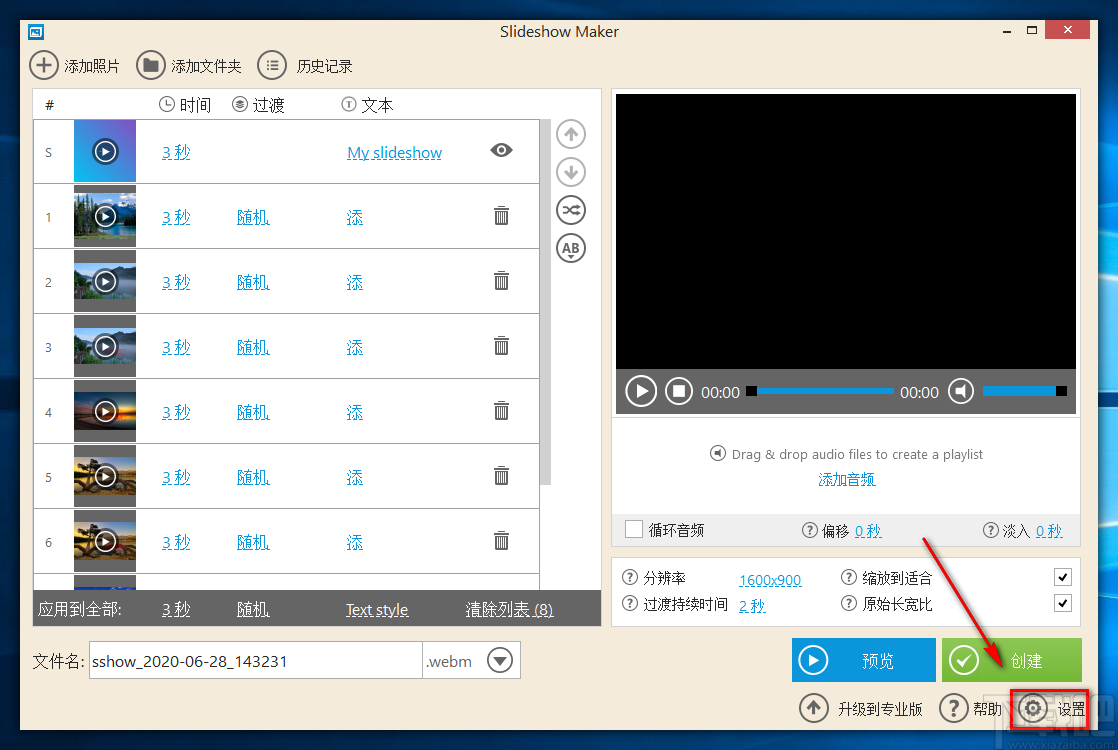Click the blue Preview button
Viewport: 1118px width, 750px height.
click(863, 660)
